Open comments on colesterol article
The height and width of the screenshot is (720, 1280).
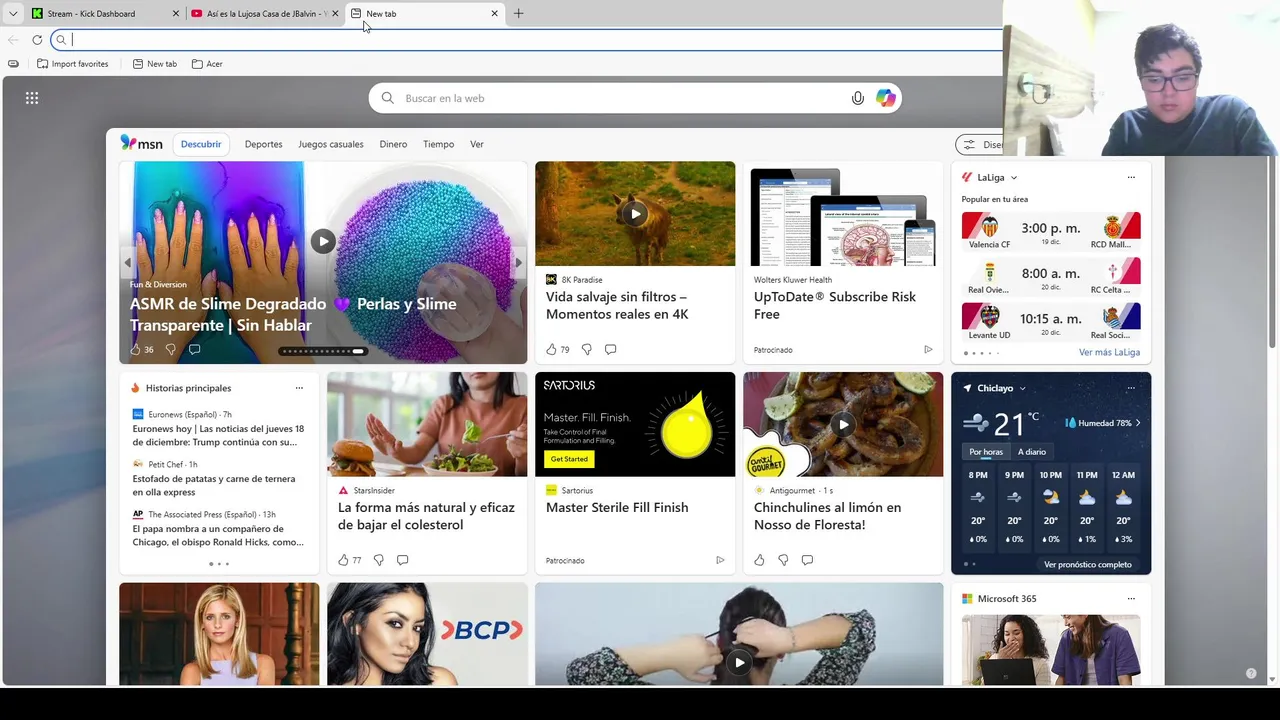tap(402, 560)
